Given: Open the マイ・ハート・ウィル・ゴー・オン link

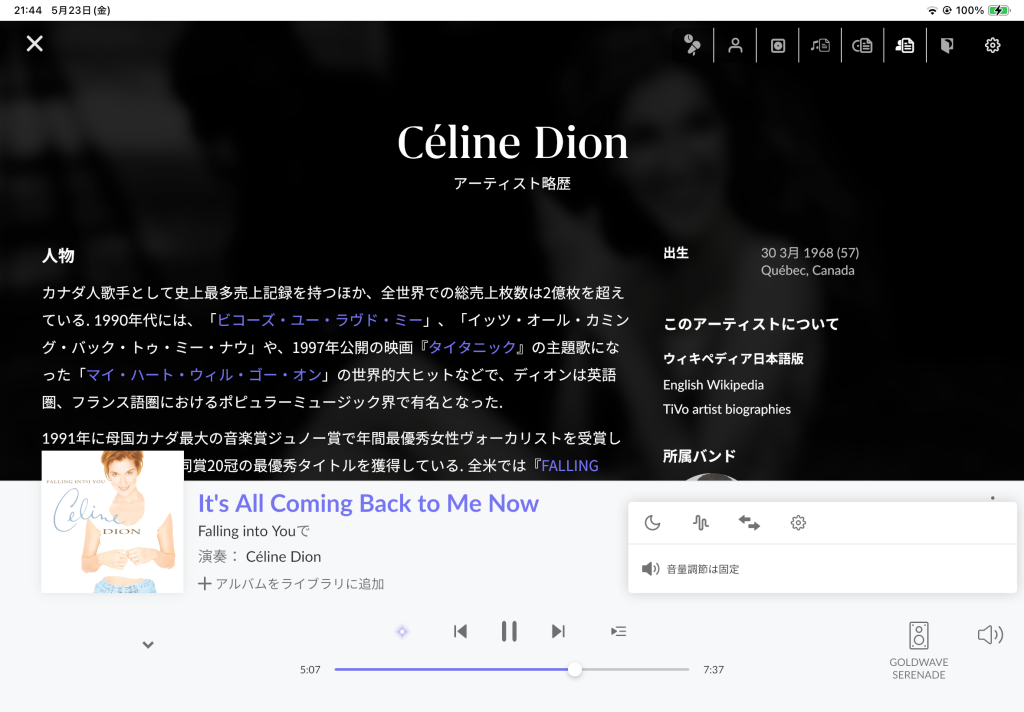Looking at the screenshot, I should coord(204,375).
